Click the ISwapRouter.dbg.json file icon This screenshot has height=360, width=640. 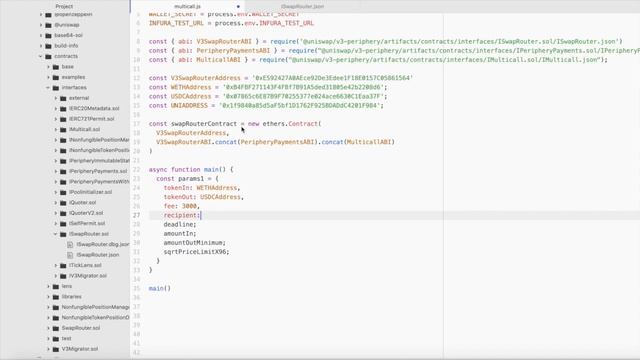pos(70,244)
